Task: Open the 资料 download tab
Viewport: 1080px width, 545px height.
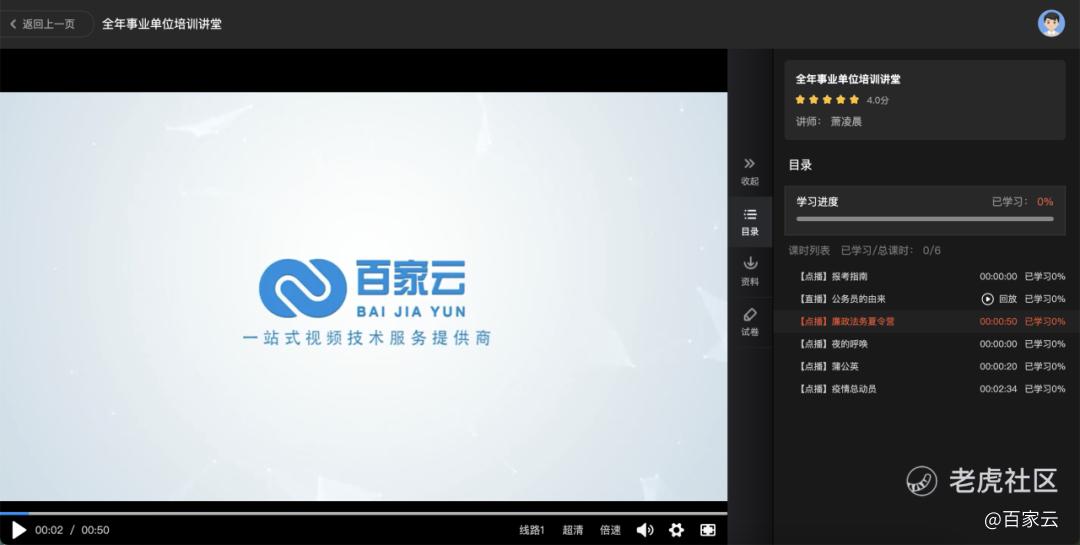Action: tap(750, 271)
